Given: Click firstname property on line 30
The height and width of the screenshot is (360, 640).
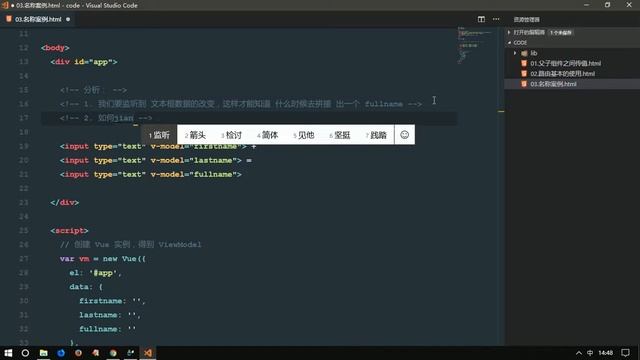Looking at the screenshot, I should coord(112,301).
